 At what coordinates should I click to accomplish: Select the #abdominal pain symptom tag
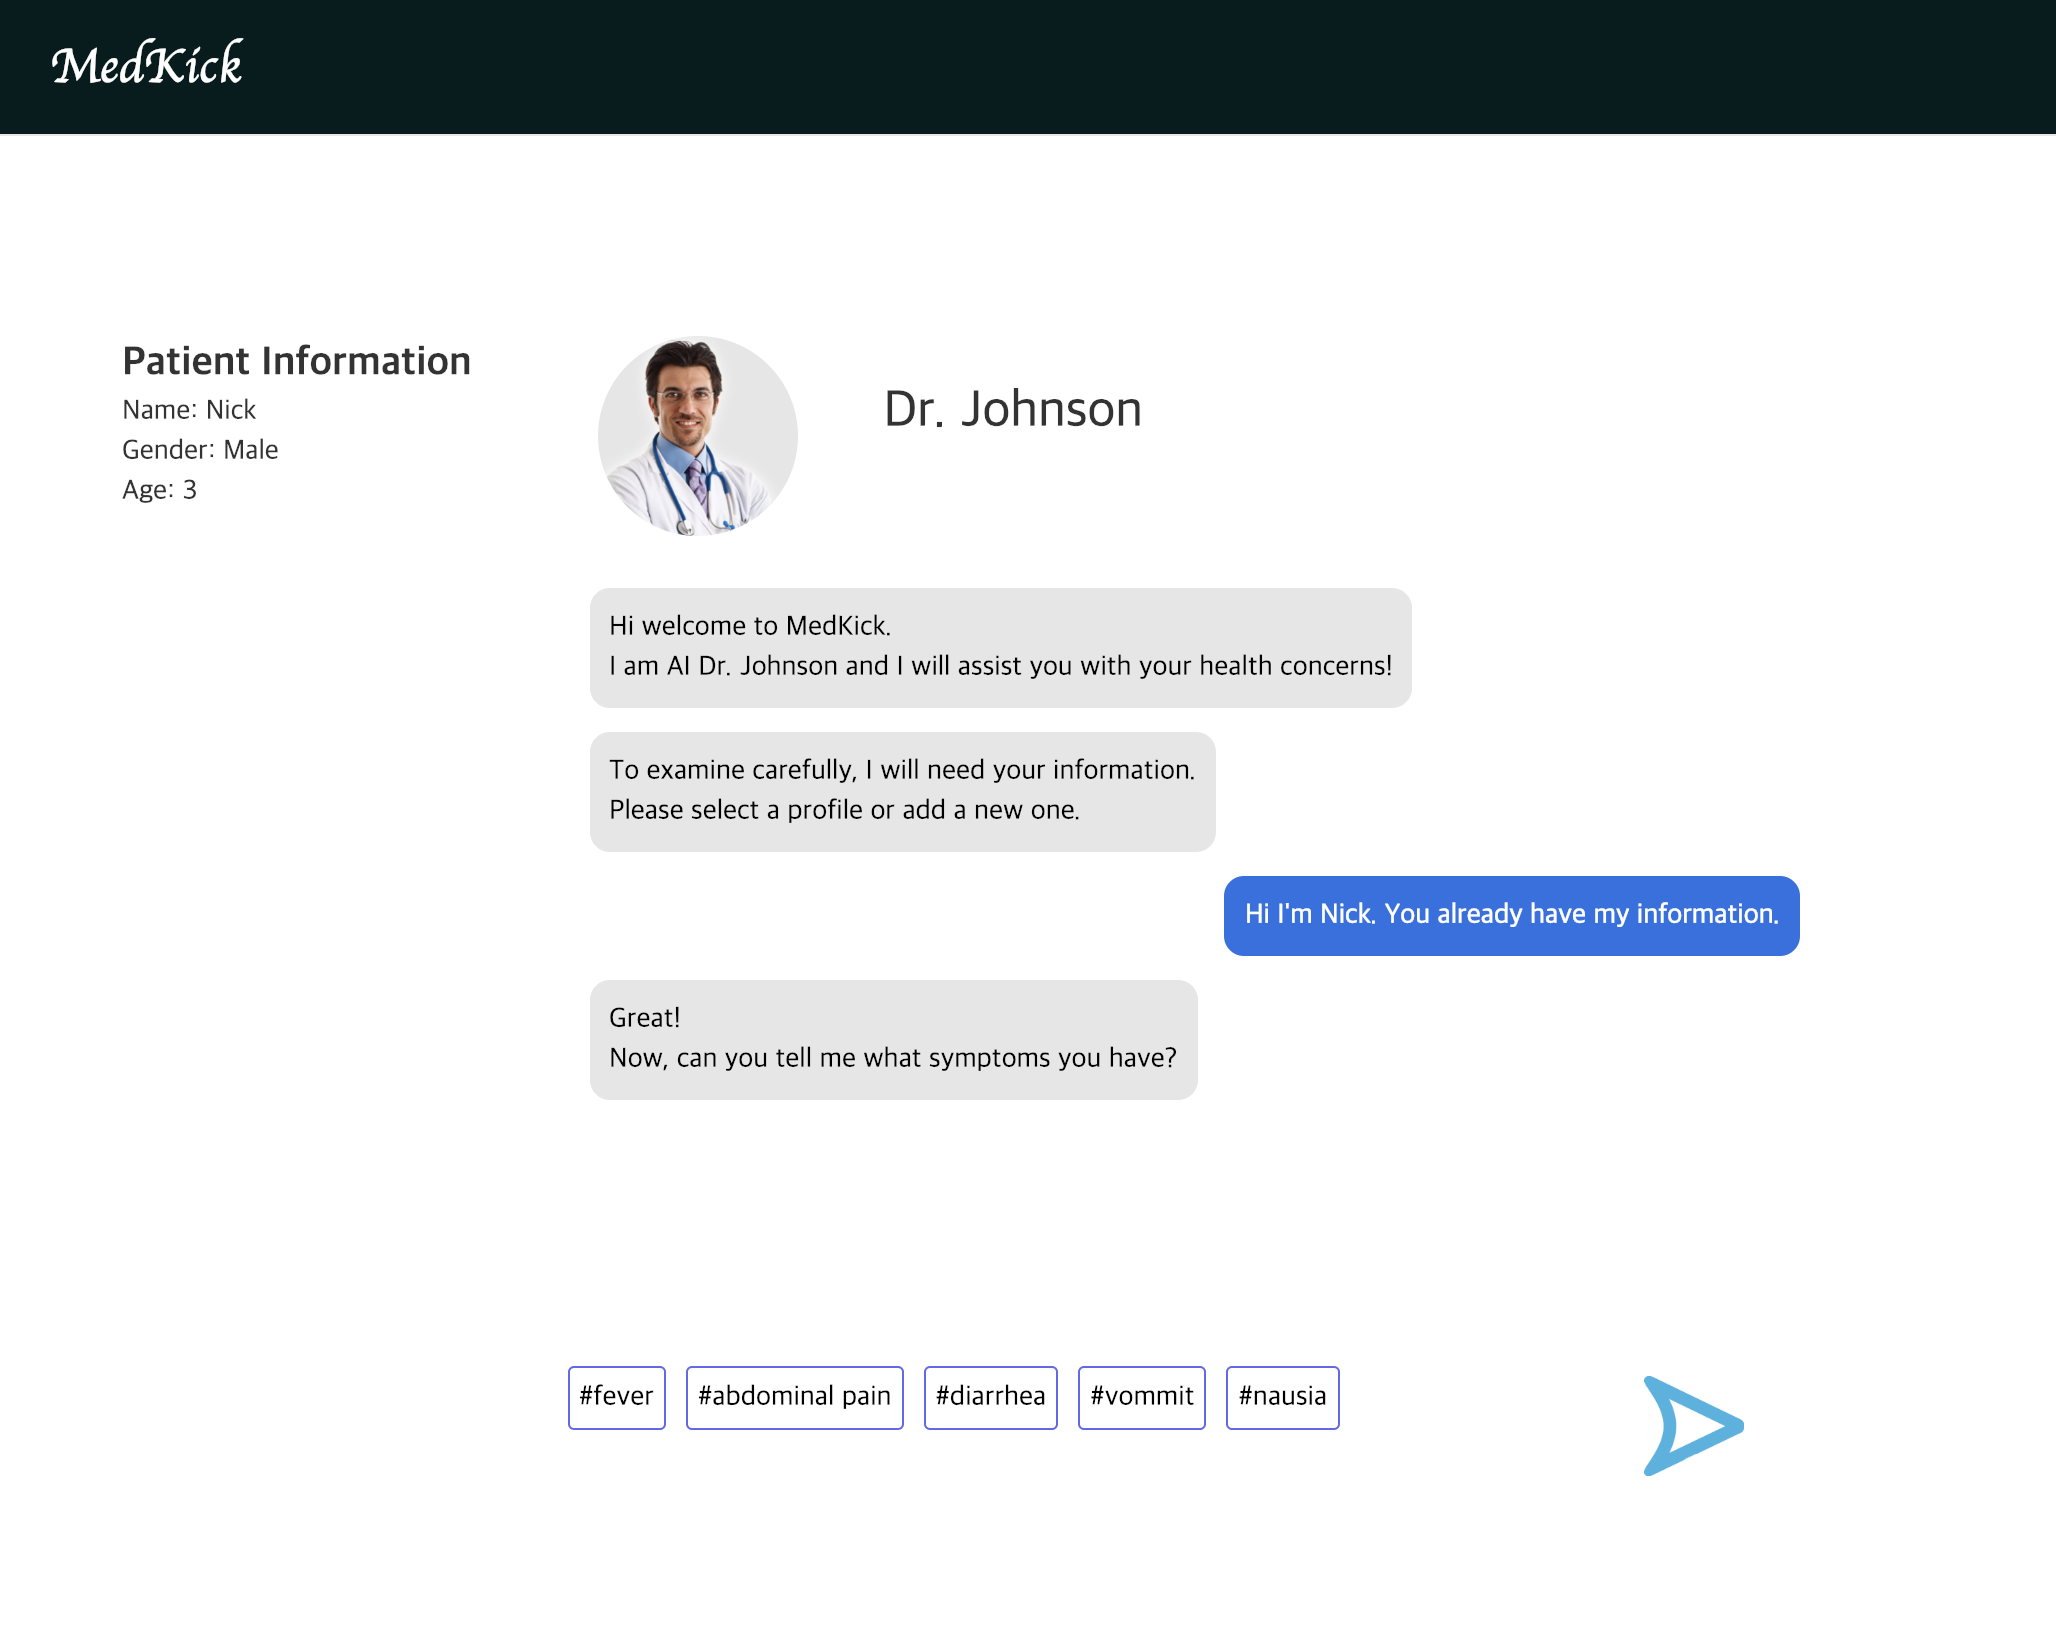[794, 1397]
